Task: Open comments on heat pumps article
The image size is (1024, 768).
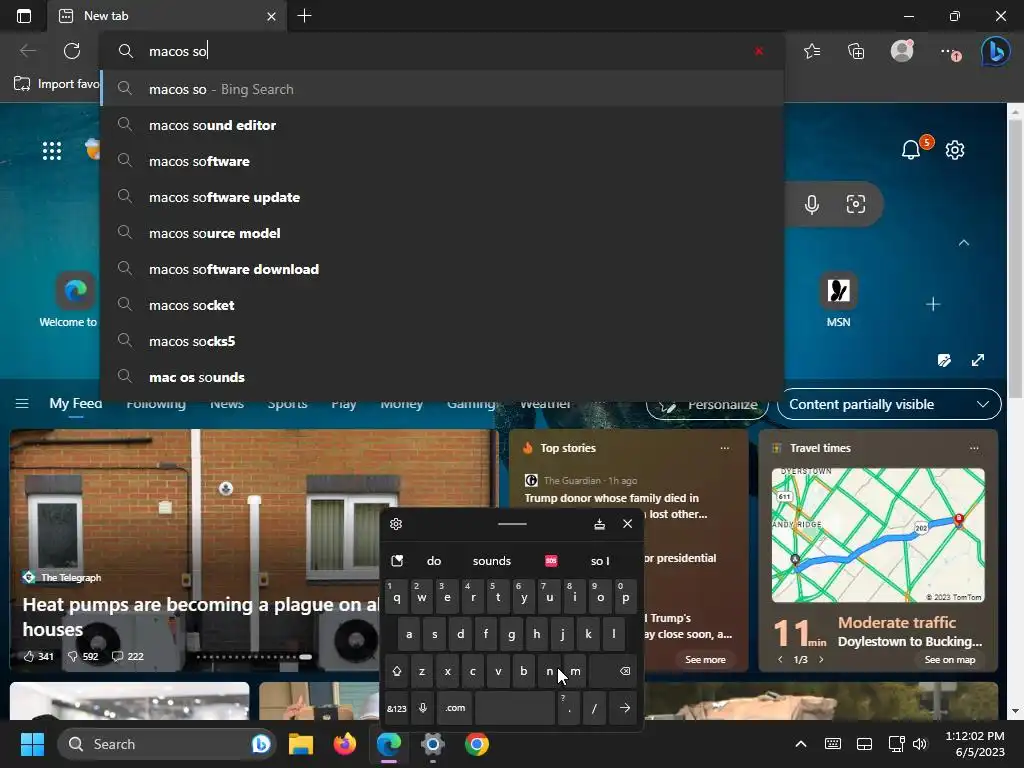Action: pos(127,656)
